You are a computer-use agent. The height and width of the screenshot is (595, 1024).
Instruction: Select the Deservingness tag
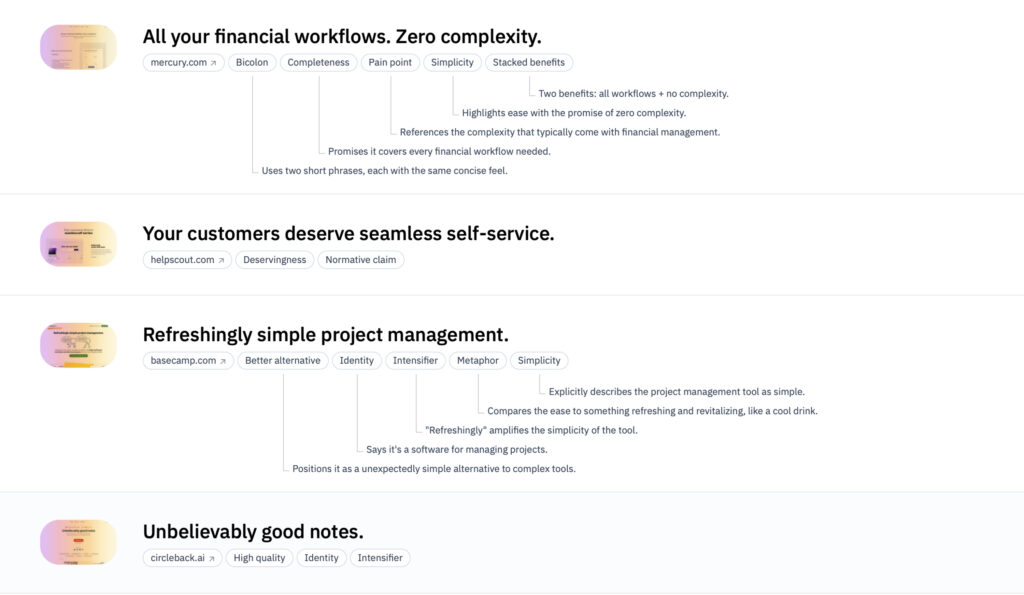click(x=274, y=260)
